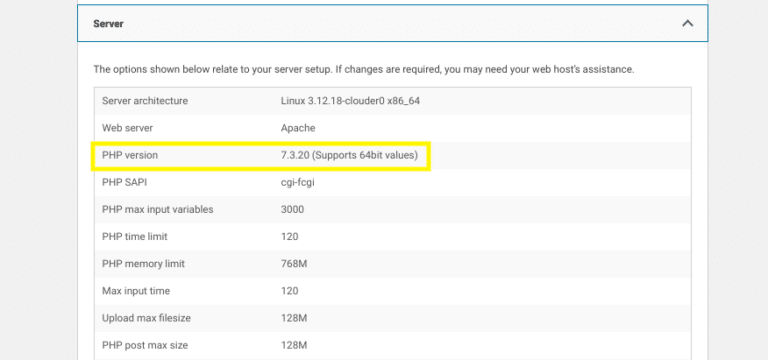Image resolution: width=768 pixels, height=360 pixels.
Task: Select the Server architecture label
Action: (145, 101)
